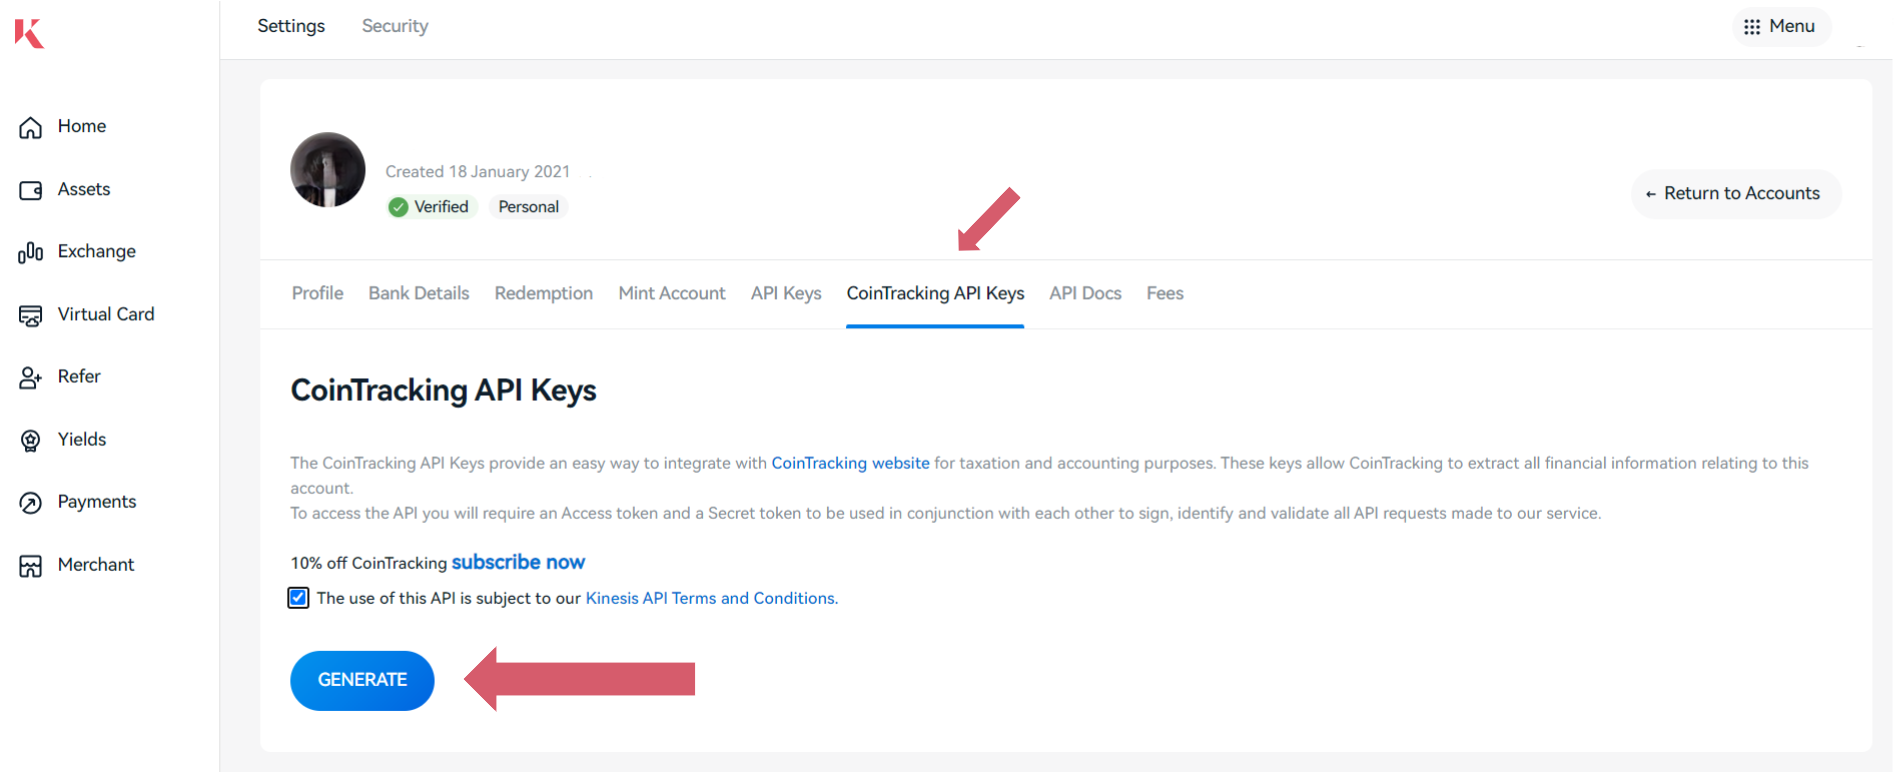Open Assets wallet icon
This screenshot has width=1894, height=772.
(31, 190)
